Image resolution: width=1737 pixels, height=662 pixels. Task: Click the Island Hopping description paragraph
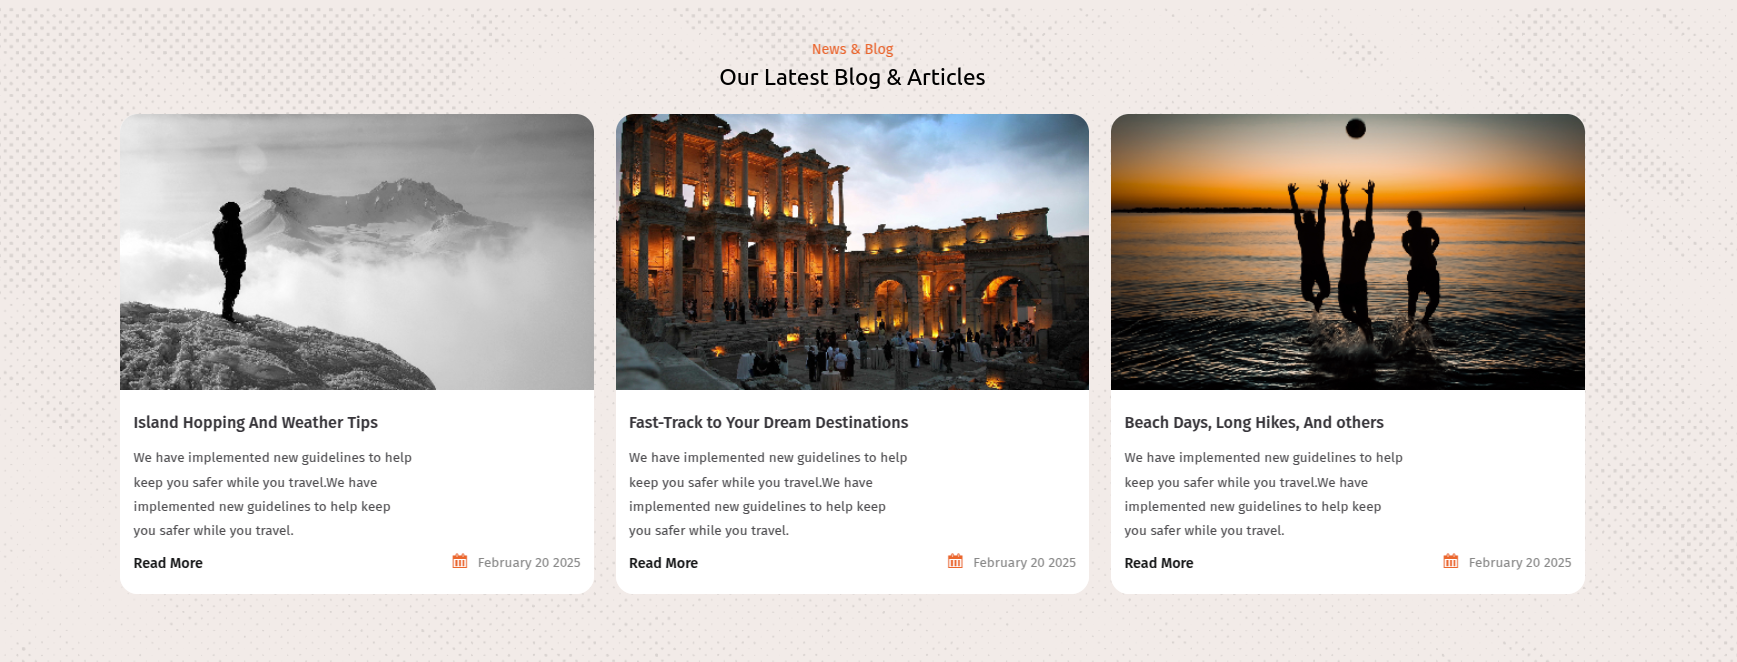point(273,494)
